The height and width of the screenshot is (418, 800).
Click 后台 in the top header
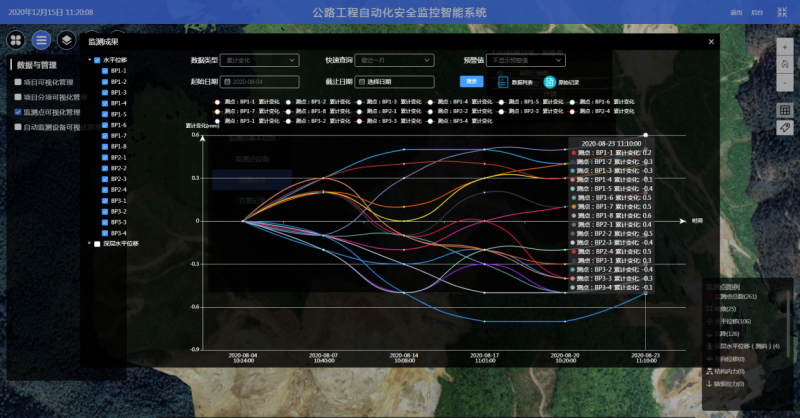tap(757, 12)
